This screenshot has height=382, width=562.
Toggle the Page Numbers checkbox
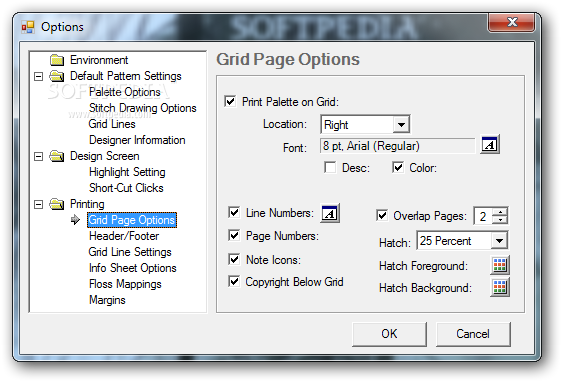point(234,235)
